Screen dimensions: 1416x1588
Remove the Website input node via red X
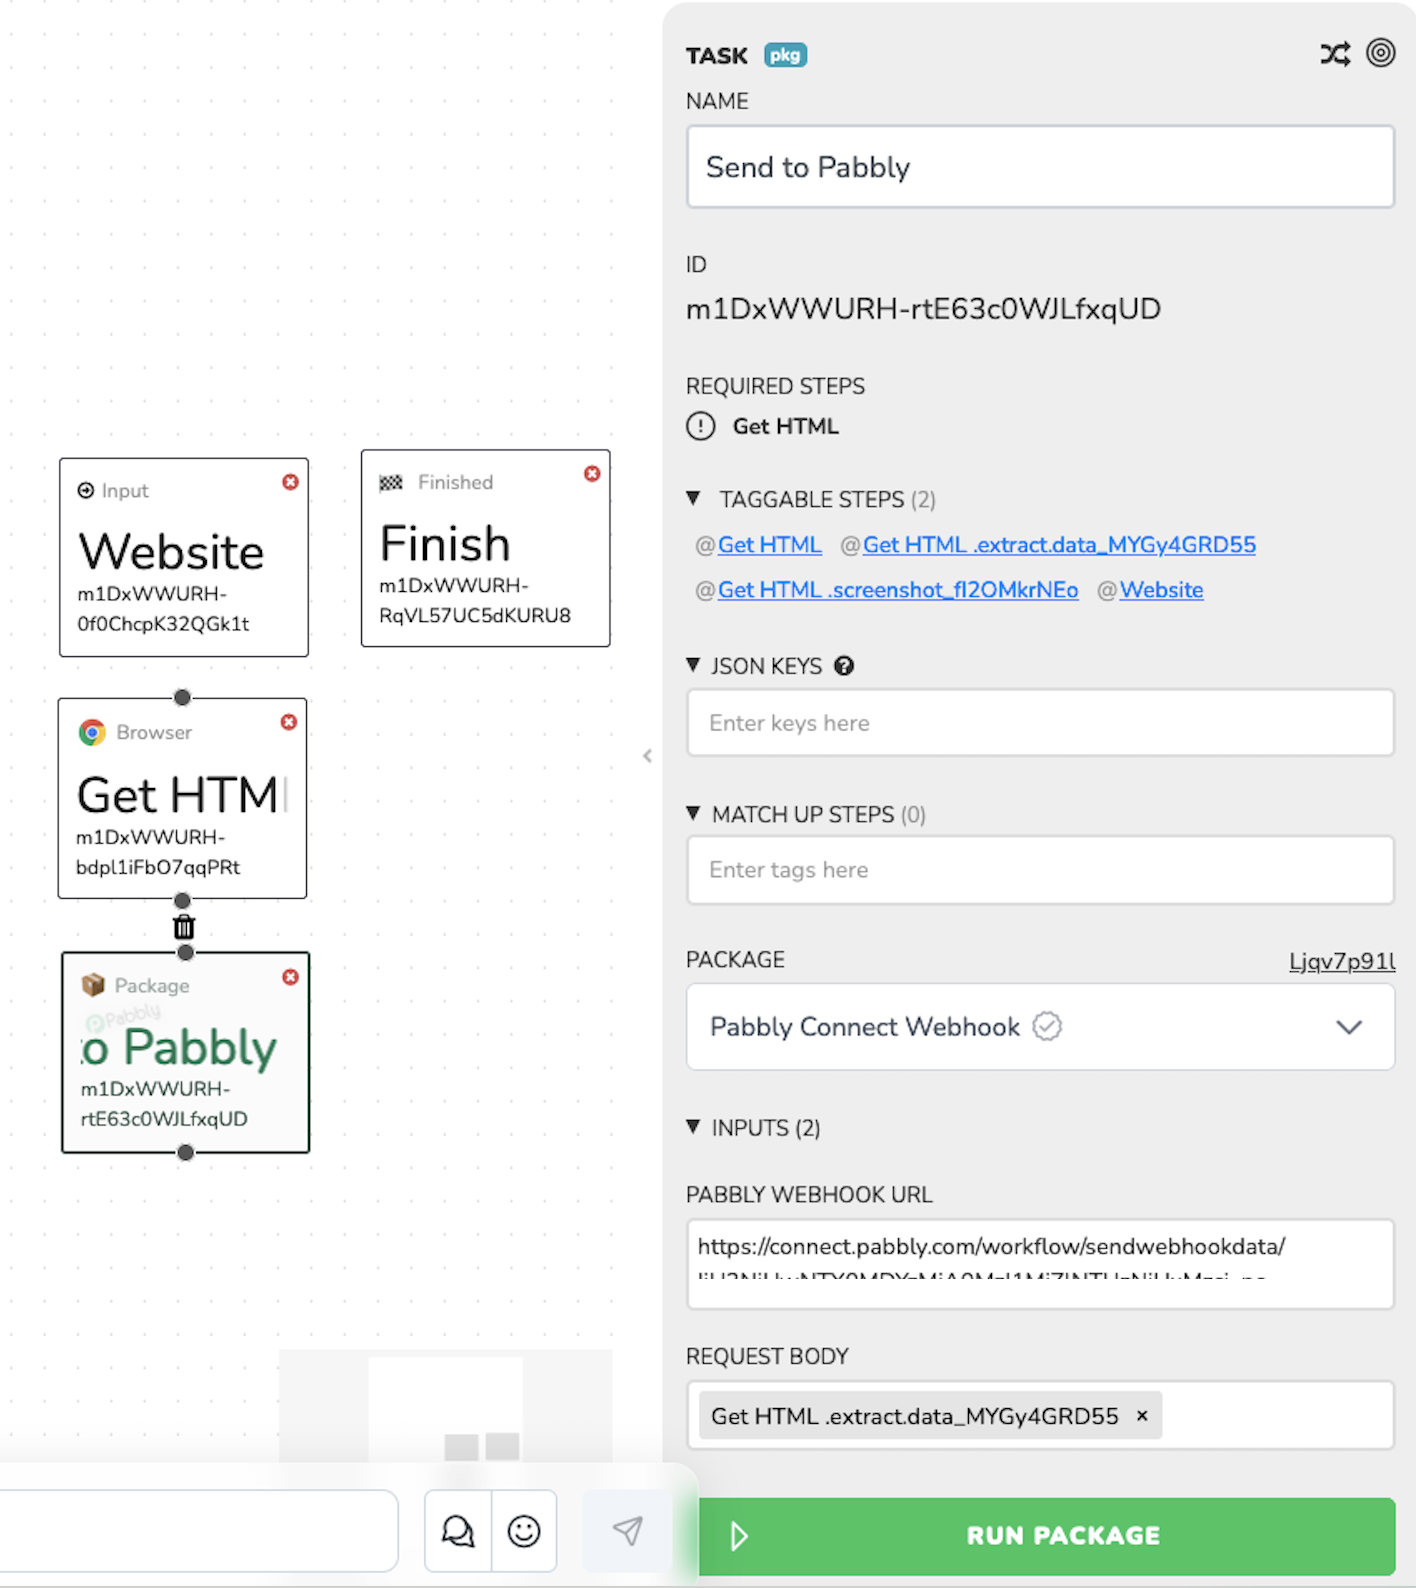coord(290,482)
